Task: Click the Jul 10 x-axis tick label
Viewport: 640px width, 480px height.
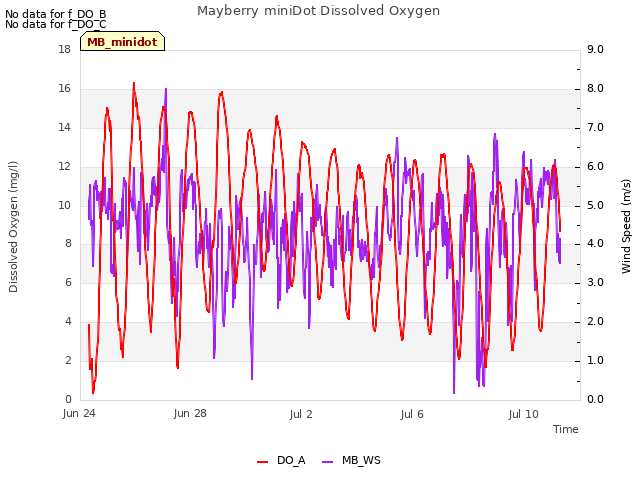Action: pyautogui.click(x=524, y=414)
